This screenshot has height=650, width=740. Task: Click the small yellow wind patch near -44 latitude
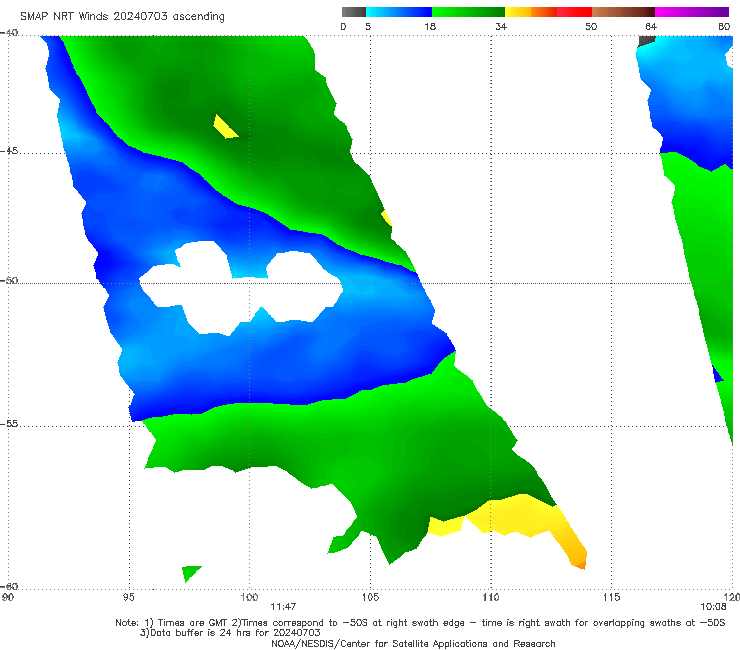(224, 127)
